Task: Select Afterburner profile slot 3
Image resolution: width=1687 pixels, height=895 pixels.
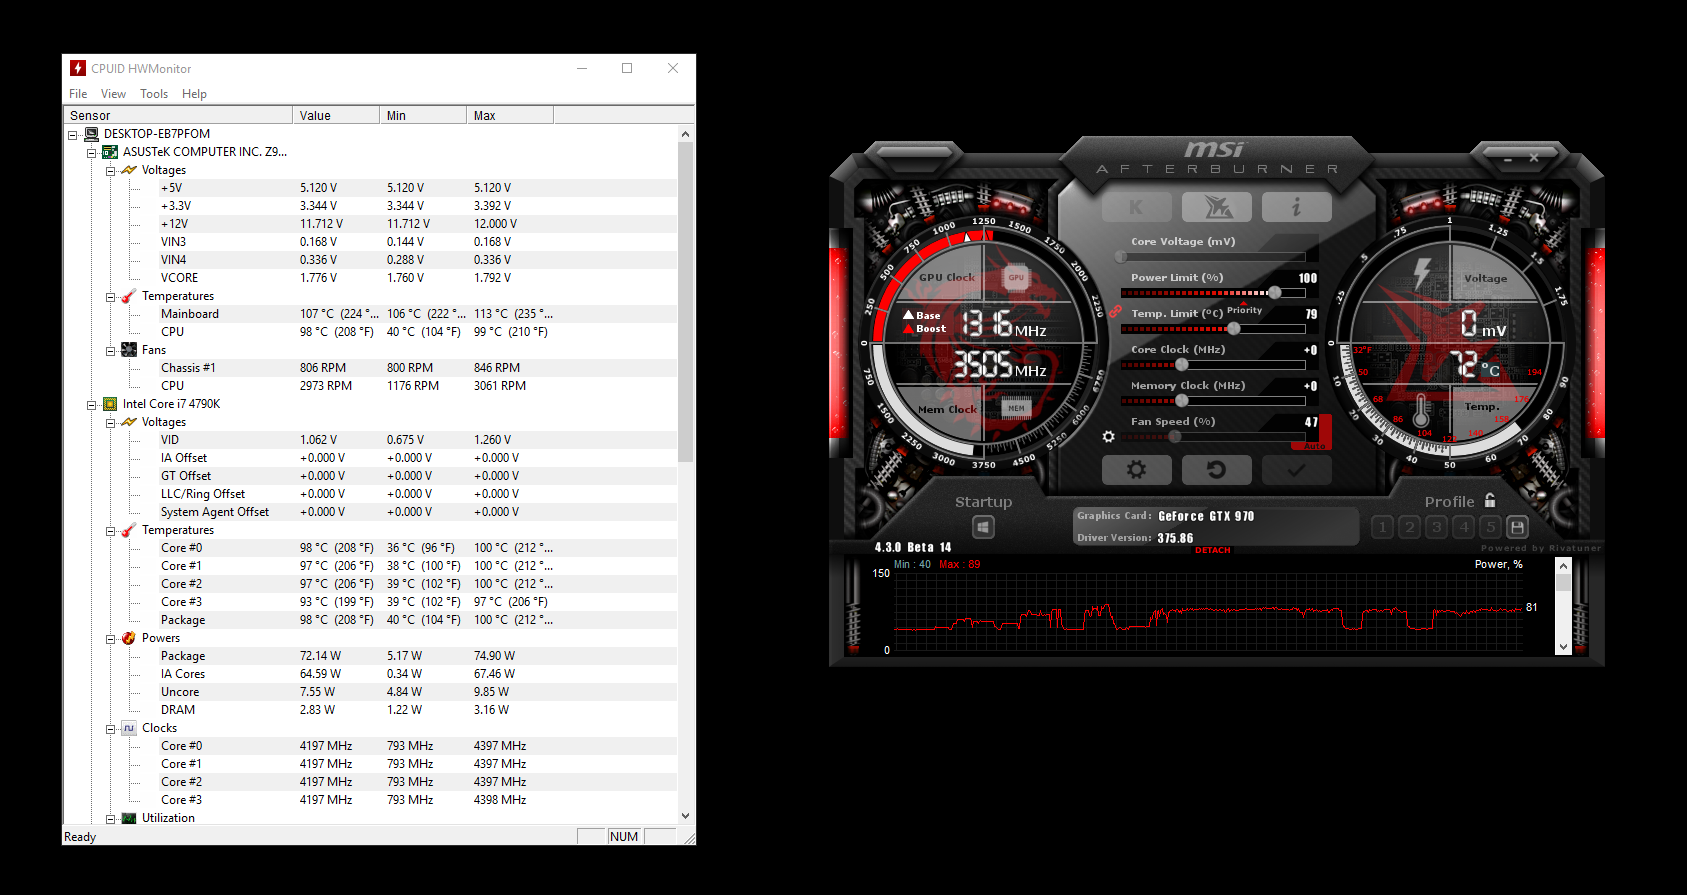Action: click(1436, 527)
